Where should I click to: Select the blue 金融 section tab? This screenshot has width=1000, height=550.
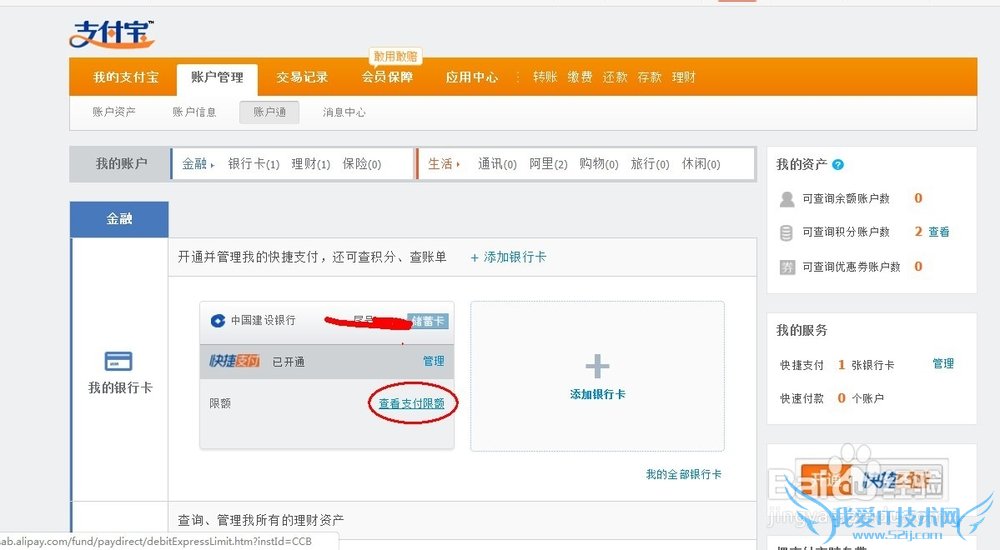(x=119, y=219)
